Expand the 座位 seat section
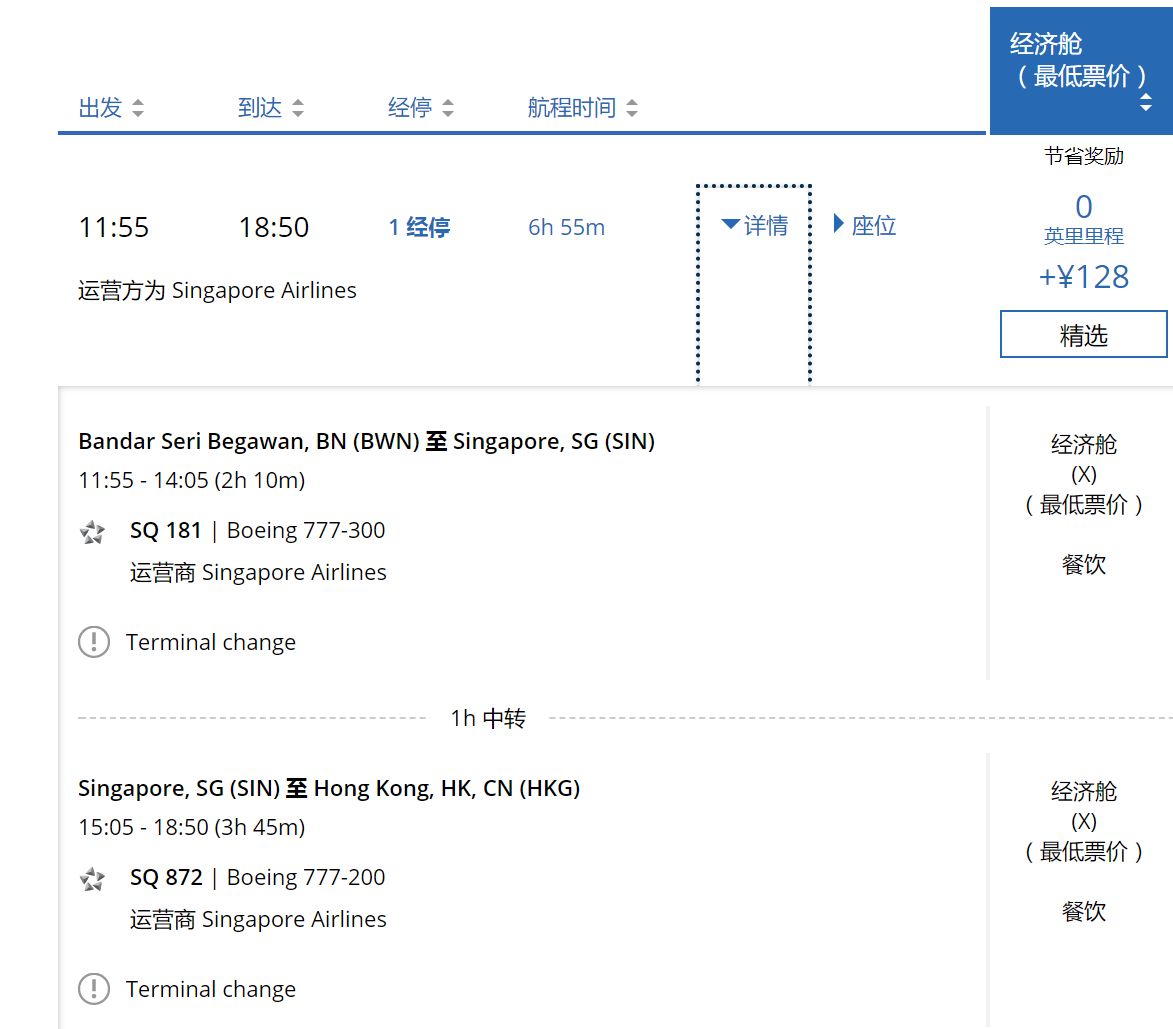 pyautogui.click(x=865, y=225)
